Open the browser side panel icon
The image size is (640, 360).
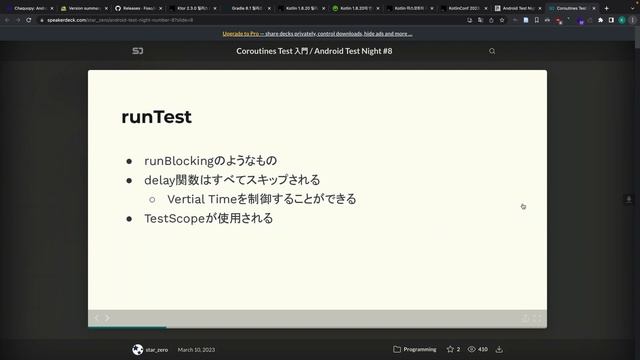pyautogui.click(x=611, y=20)
